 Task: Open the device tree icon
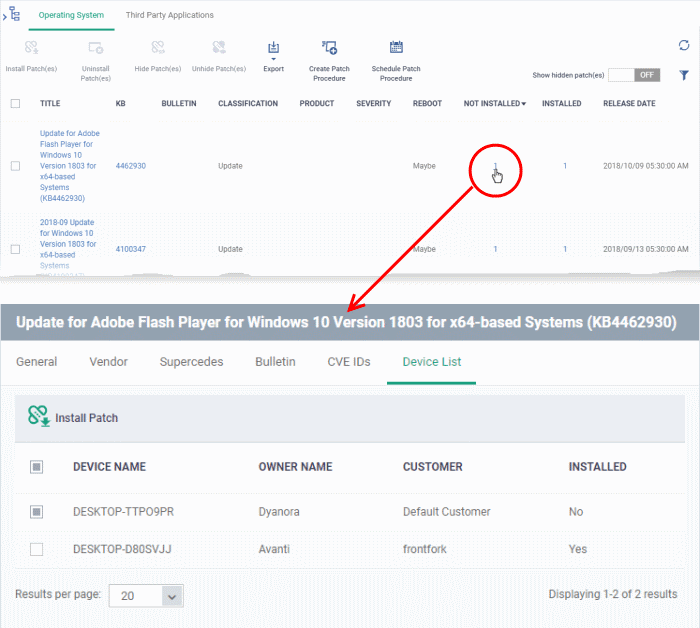pos(15,14)
